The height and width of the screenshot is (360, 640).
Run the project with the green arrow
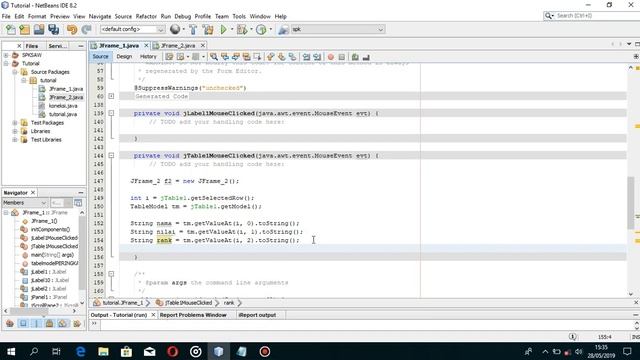(224, 29)
